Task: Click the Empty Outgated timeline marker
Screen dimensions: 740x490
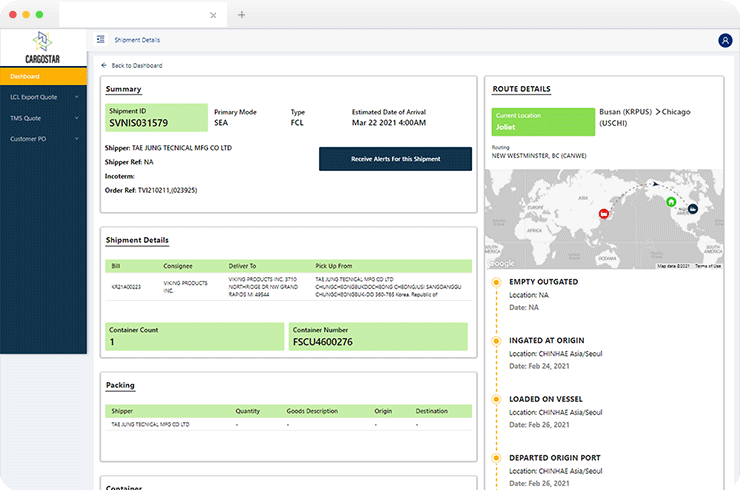Action: pyautogui.click(x=496, y=282)
